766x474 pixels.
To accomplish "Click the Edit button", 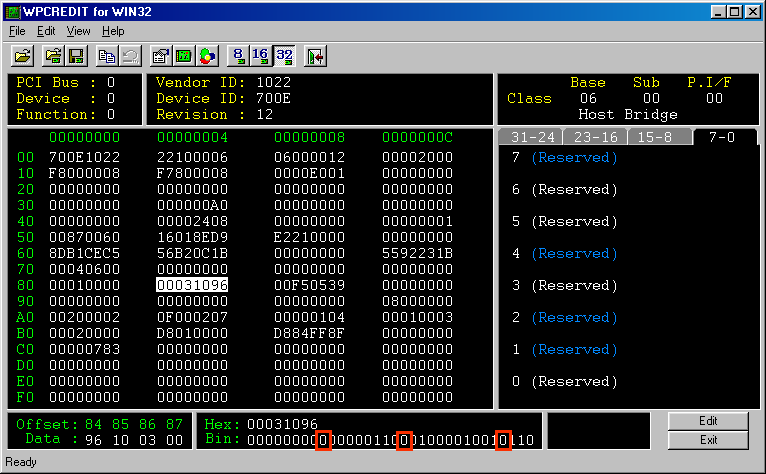I will (708, 422).
